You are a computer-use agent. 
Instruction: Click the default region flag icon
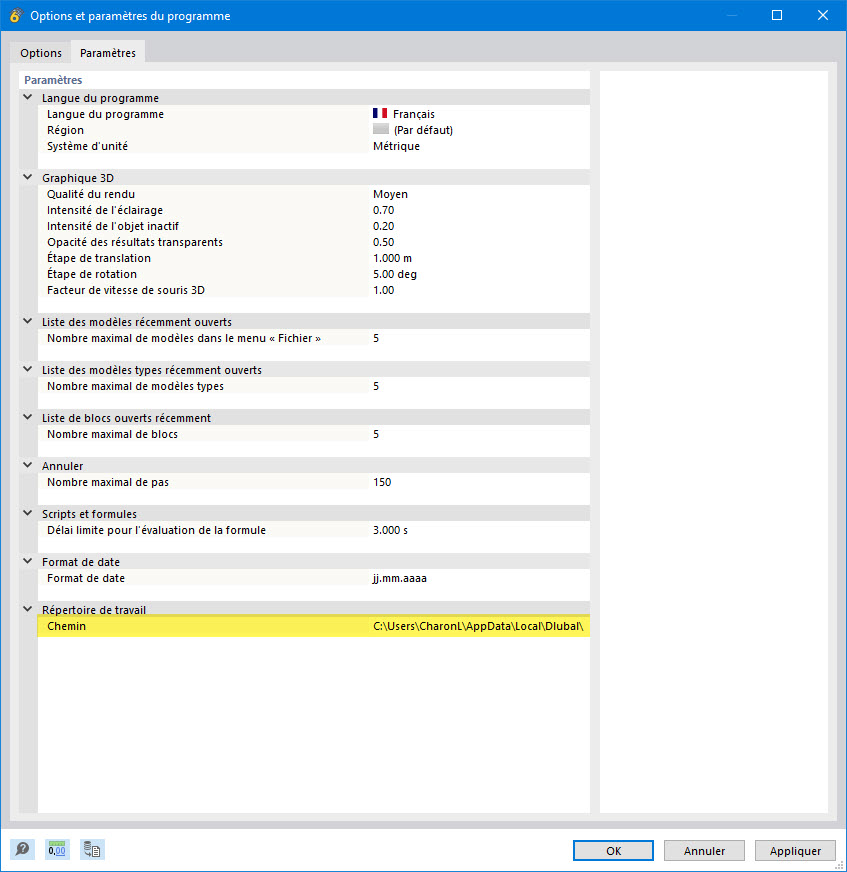point(379,129)
